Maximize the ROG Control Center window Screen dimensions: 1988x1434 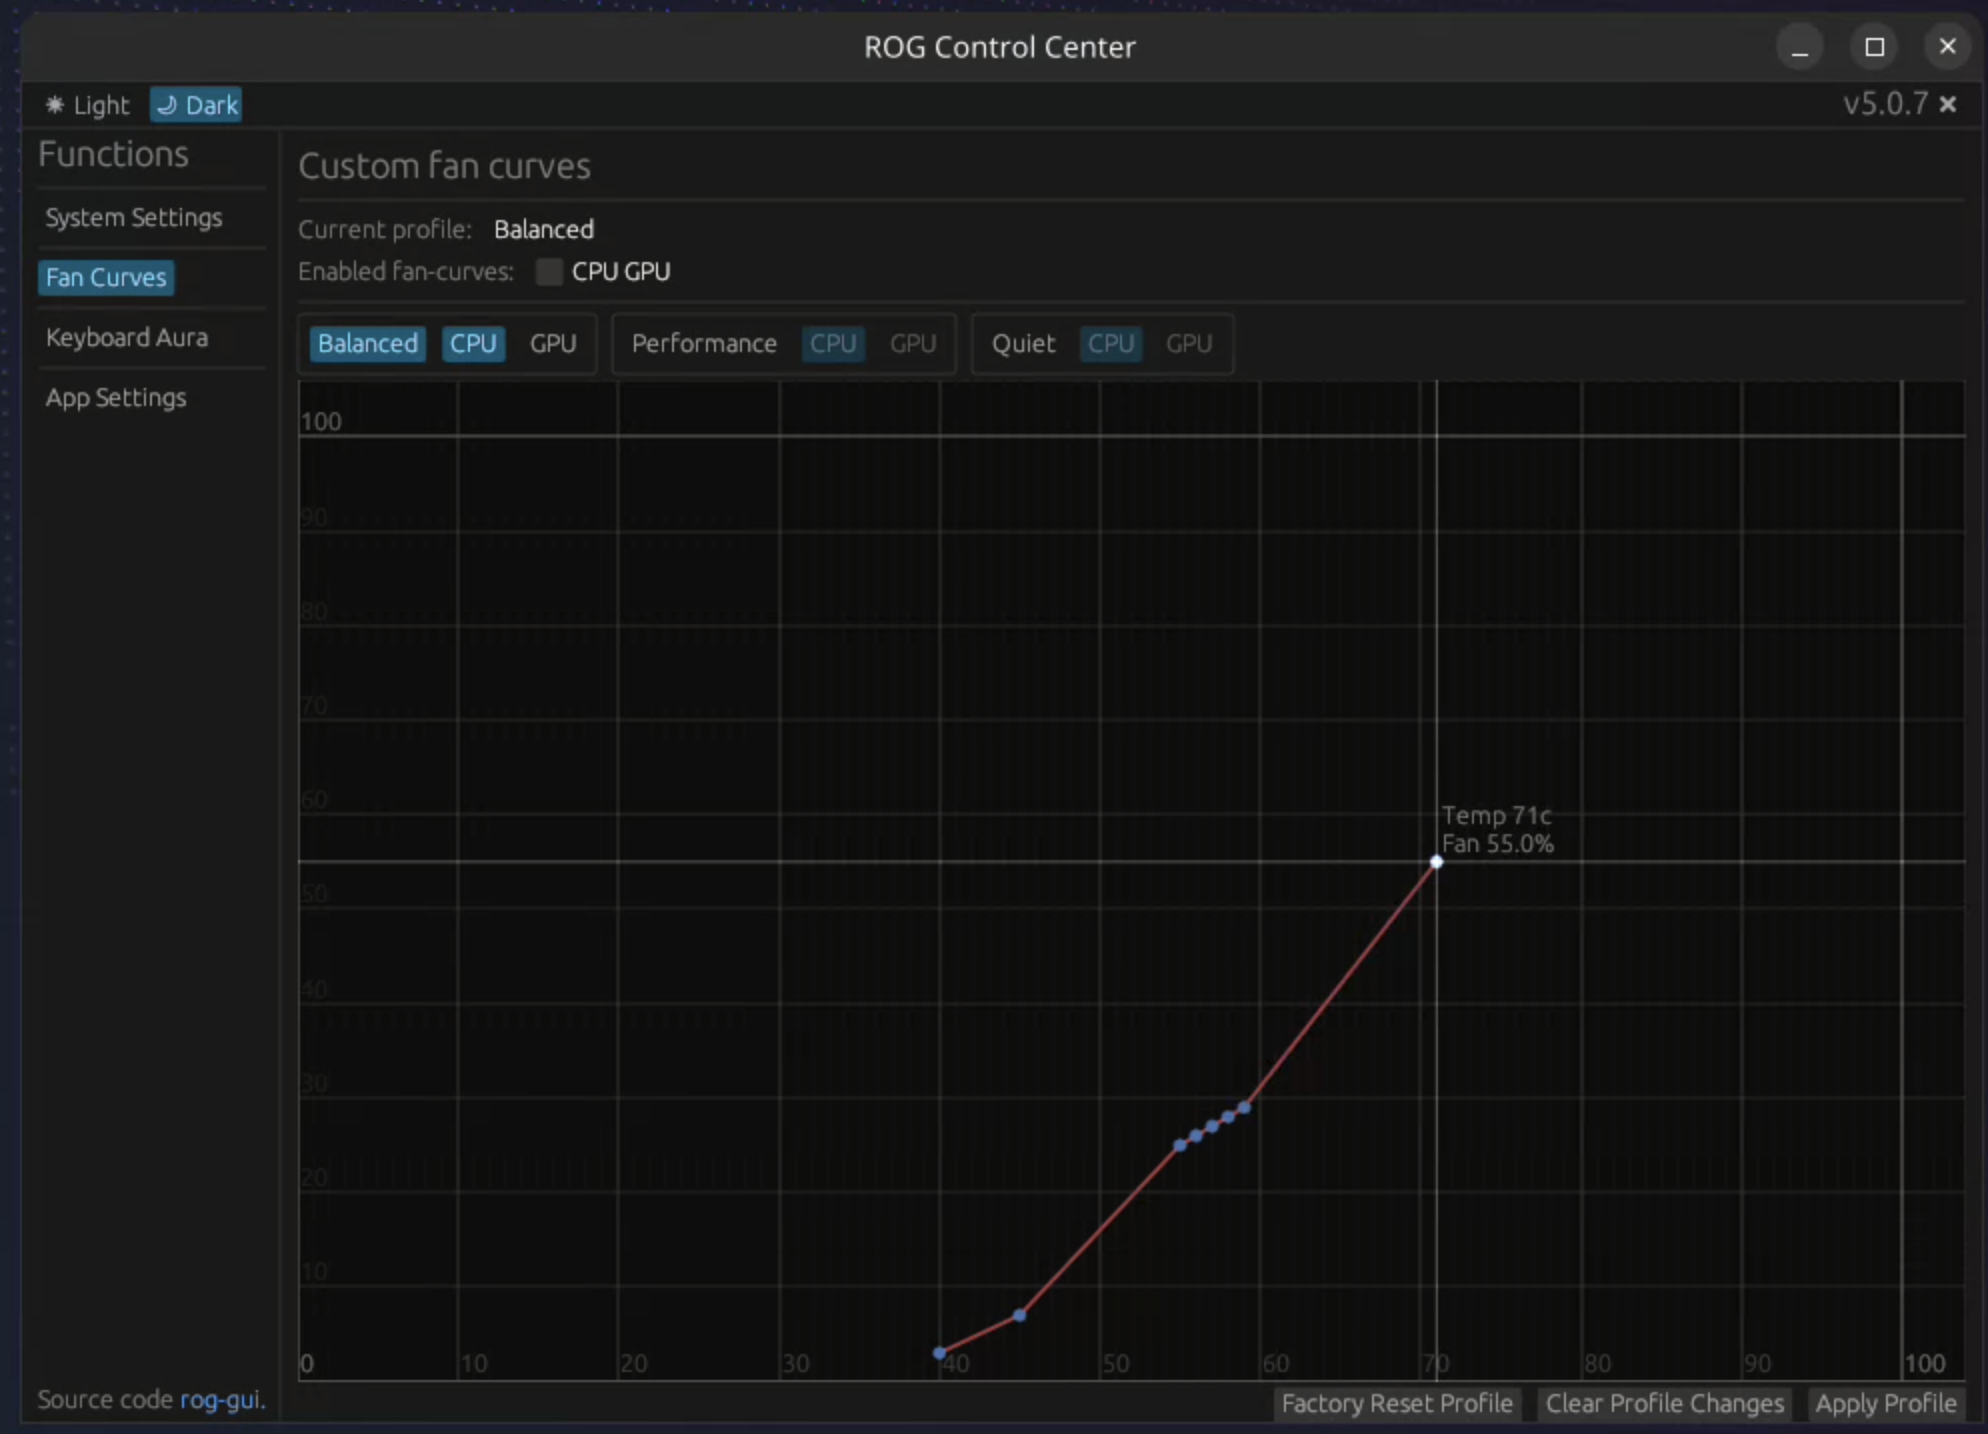tap(1874, 47)
